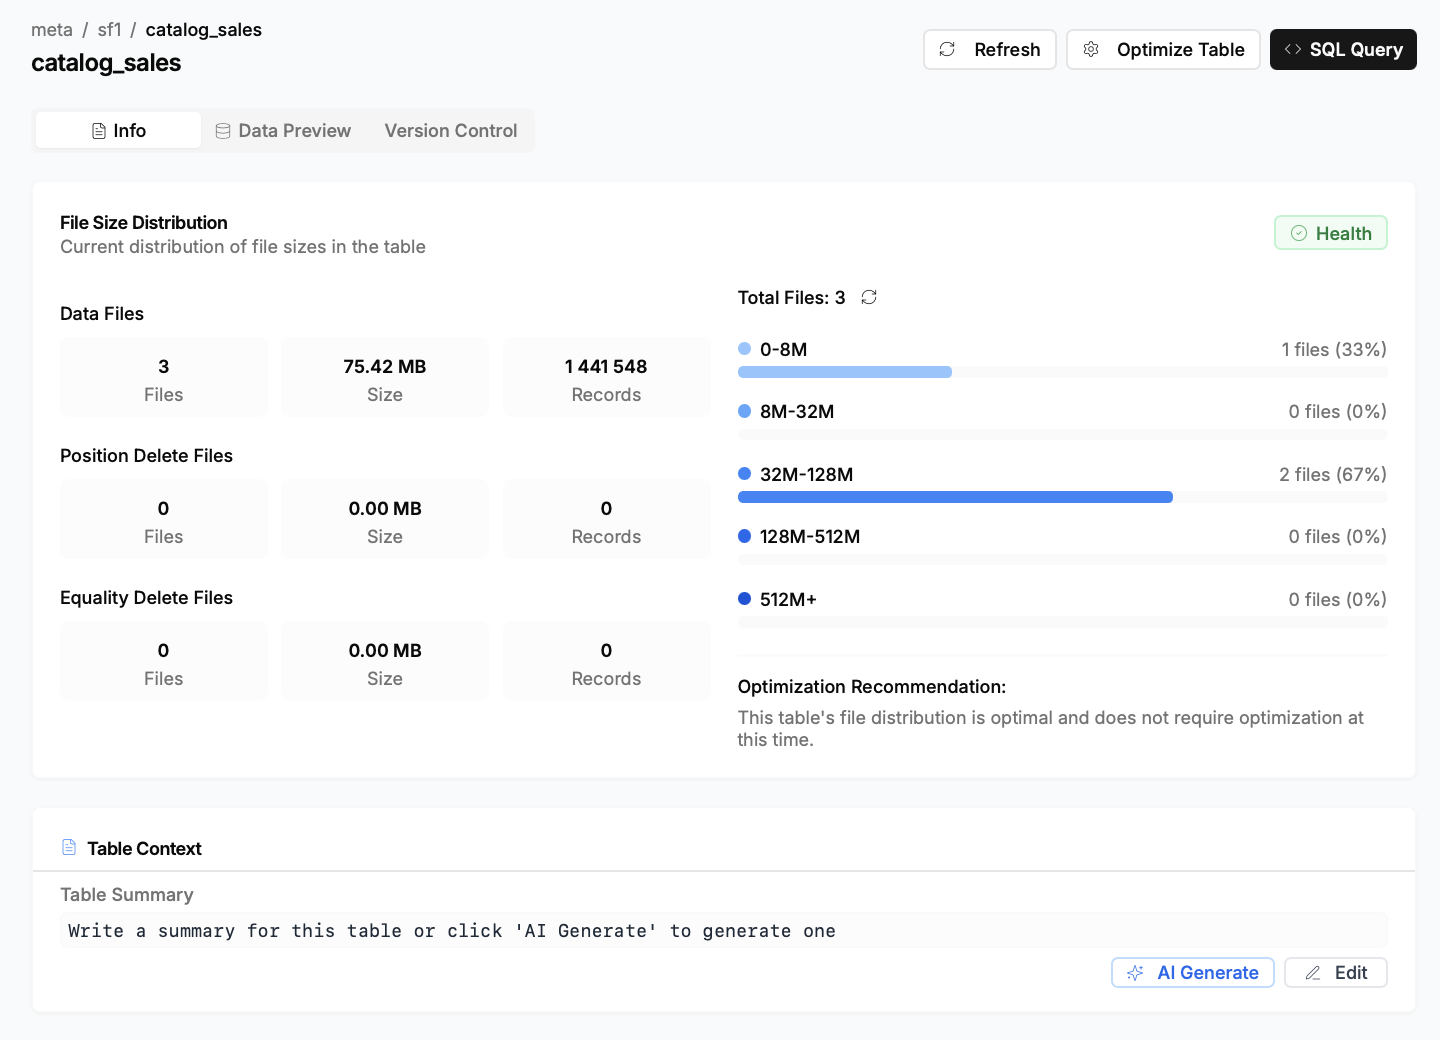
Task: Switch to the Version Control tab
Action: click(x=450, y=131)
